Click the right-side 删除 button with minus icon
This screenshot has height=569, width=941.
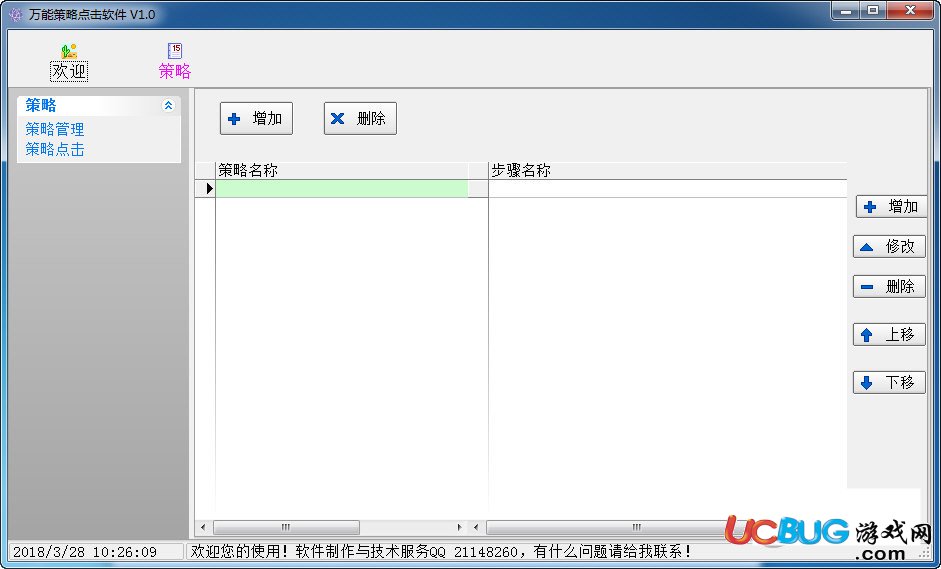[x=889, y=287]
